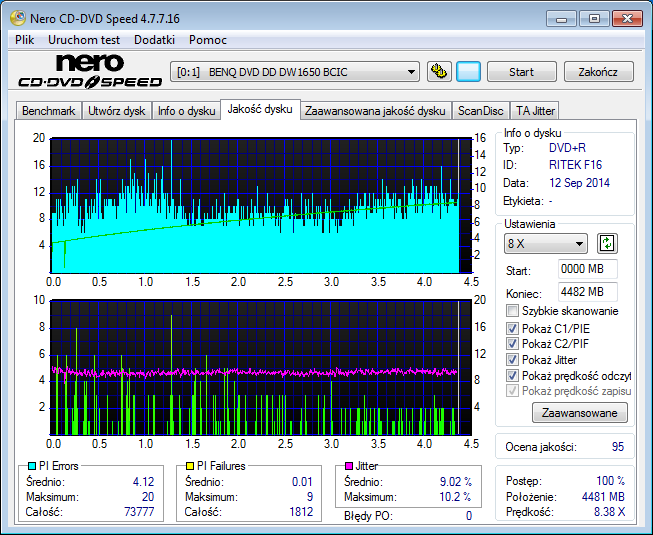The width and height of the screenshot is (653, 535).
Task: Click the magenta Jitter legend square
Action: pyautogui.click(x=349, y=466)
